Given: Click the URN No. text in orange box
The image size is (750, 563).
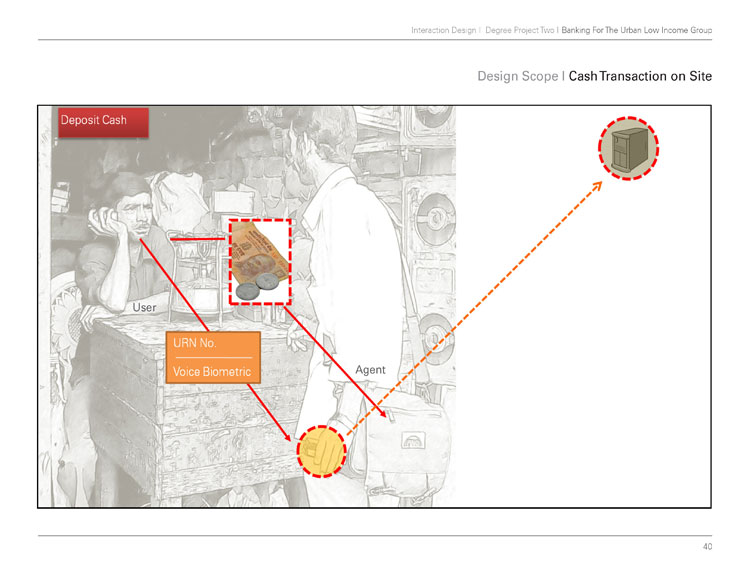Looking at the screenshot, I should [x=195, y=343].
